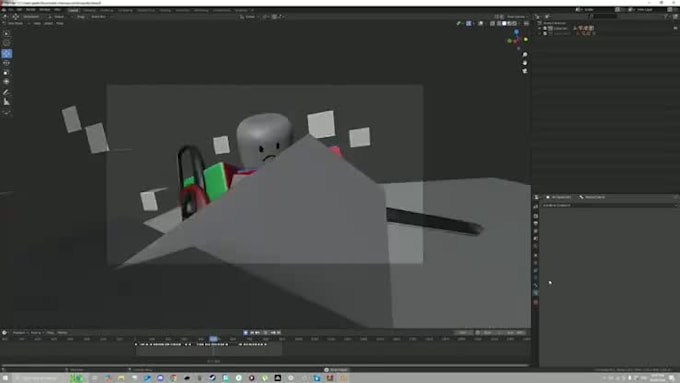
Task: Open the timeline Keying menu
Action: pos(36,332)
